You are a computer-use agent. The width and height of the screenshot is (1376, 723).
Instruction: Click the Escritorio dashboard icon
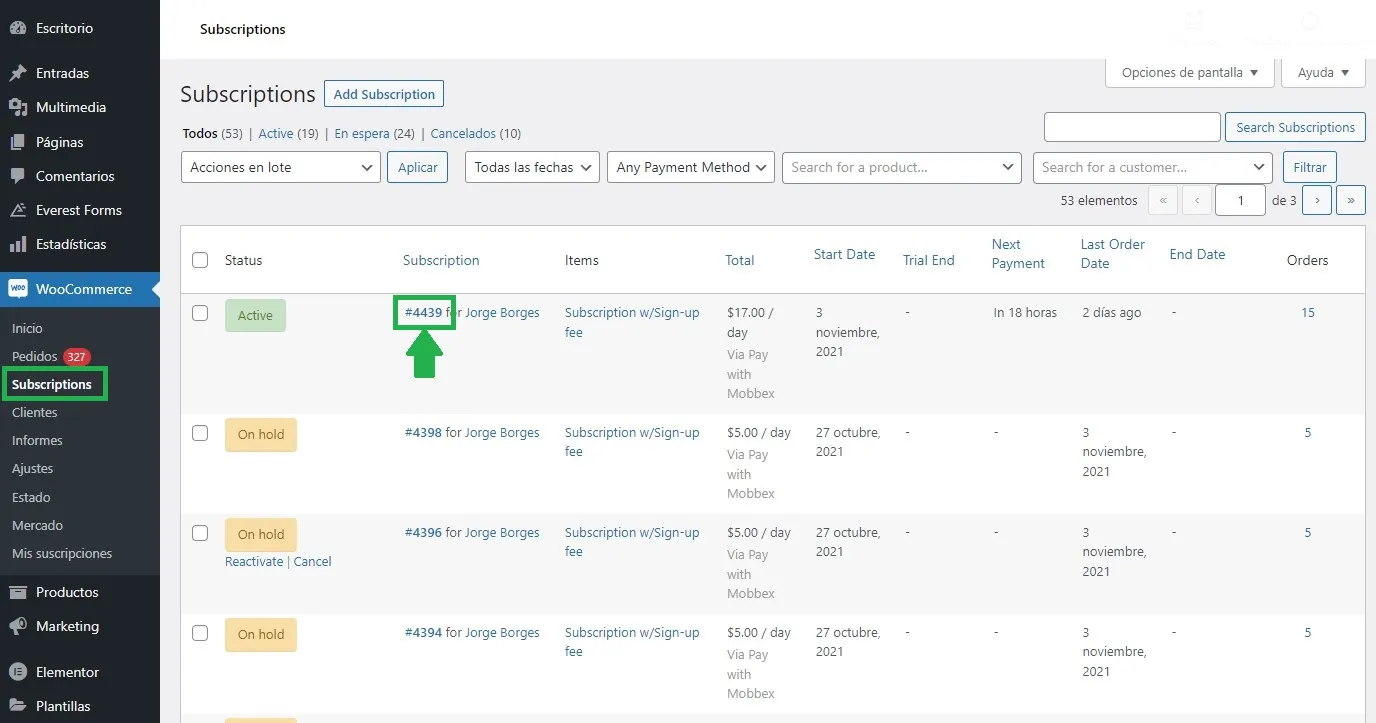tap(17, 28)
